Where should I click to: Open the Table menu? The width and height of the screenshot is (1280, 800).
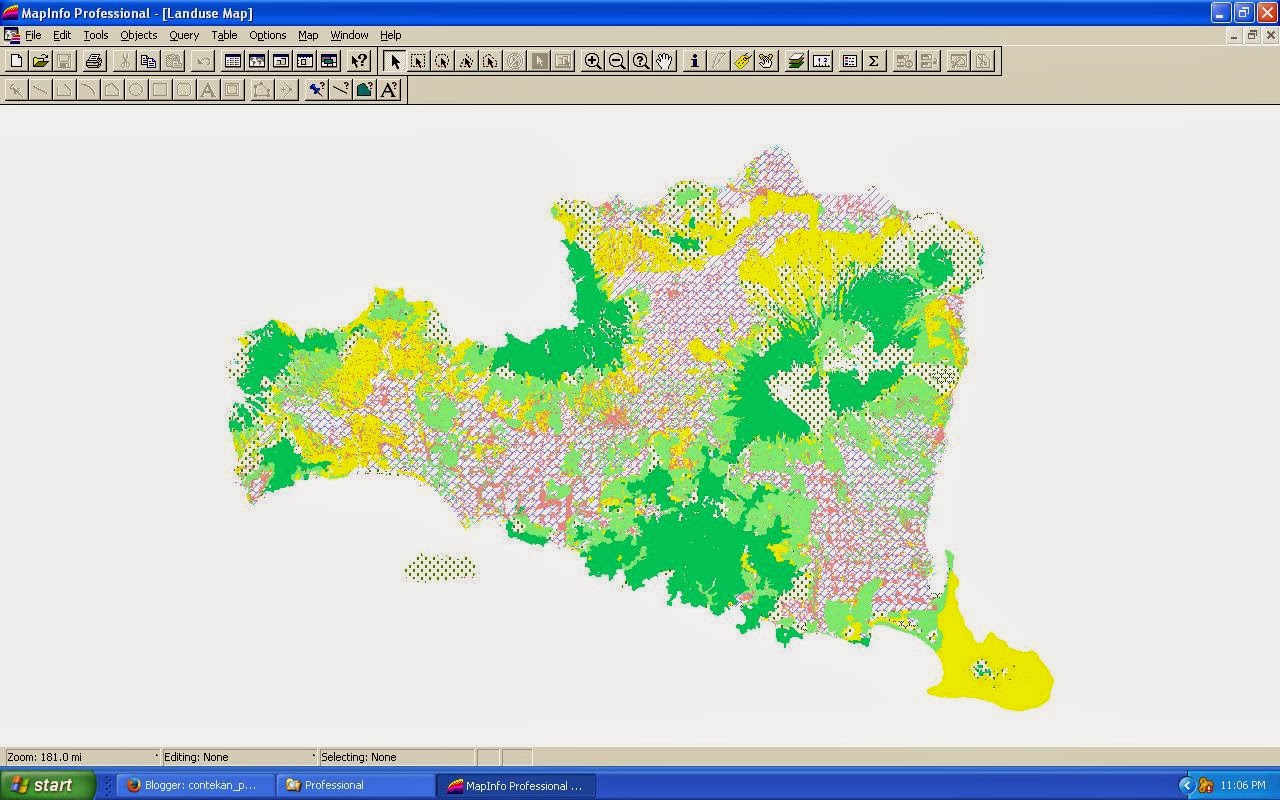point(224,35)
